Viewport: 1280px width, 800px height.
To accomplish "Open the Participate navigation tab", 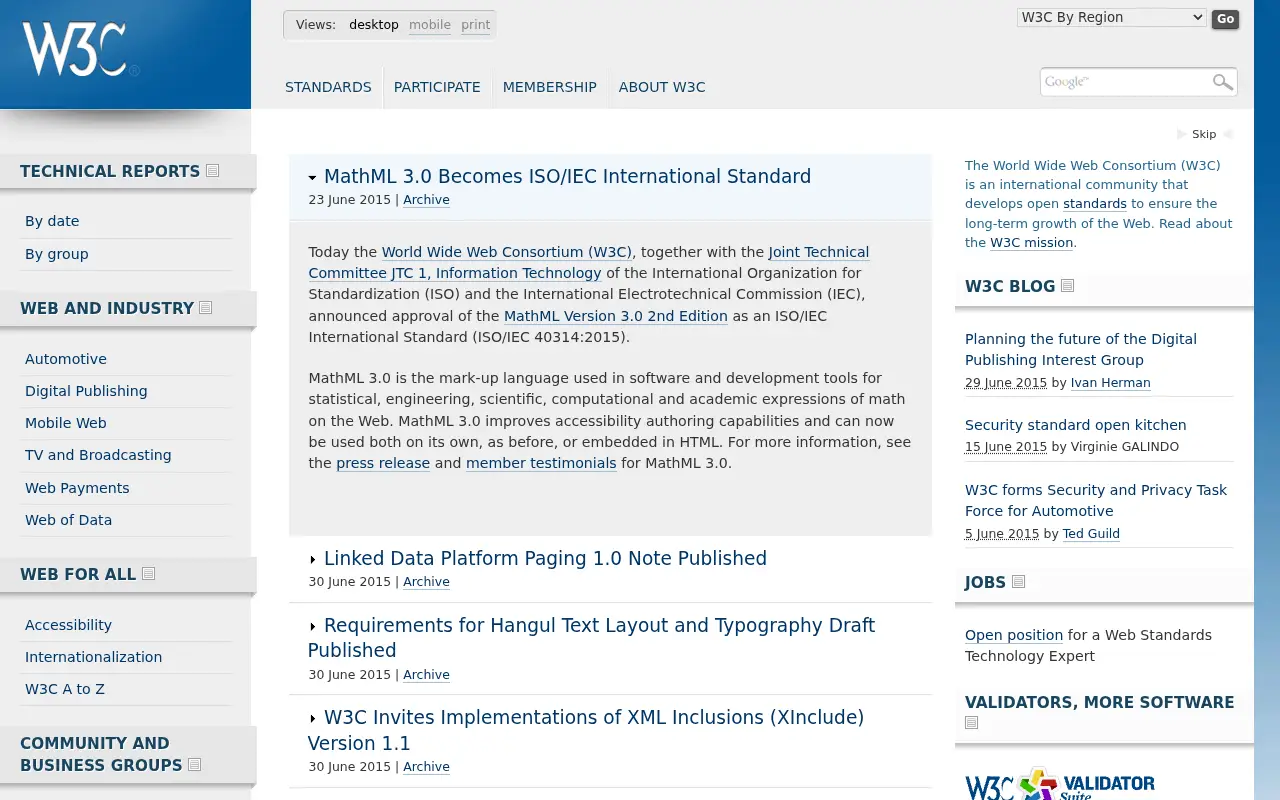I will pyautogui.click(x=437, y=87).
